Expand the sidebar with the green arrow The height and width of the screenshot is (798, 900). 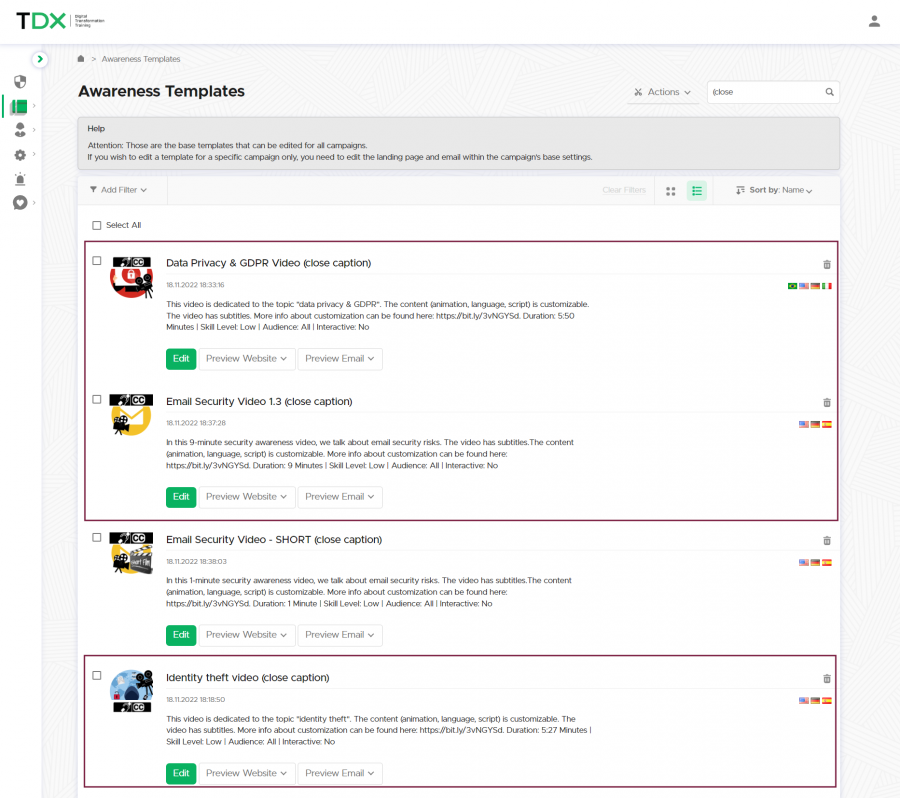pos(39,59)
